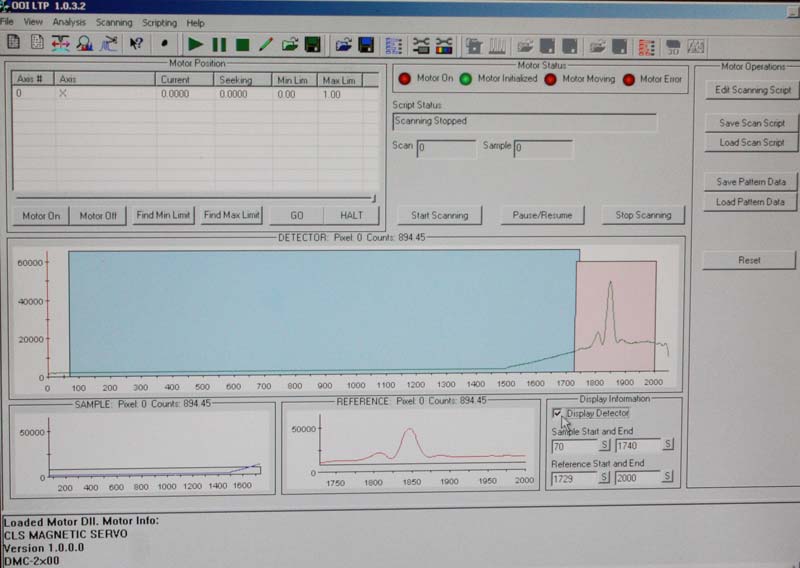Click the Find Min Limit button
This screenshot has height=568, width=800.
tap(163, 215)
